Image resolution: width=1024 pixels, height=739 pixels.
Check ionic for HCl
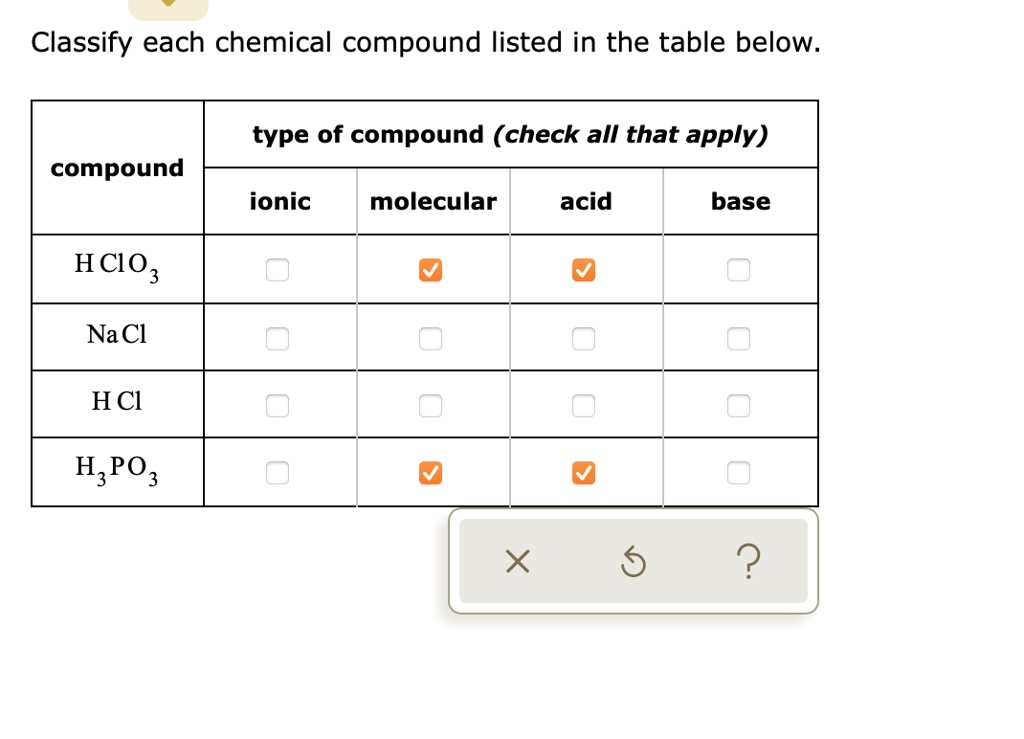[277, 406]
